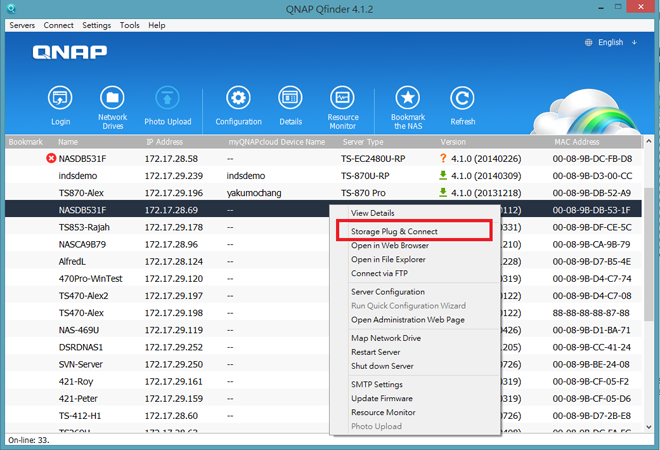Select the indsdemo server row
The image size is (660, 450).
pyautogui.click(x=323, y=176)
